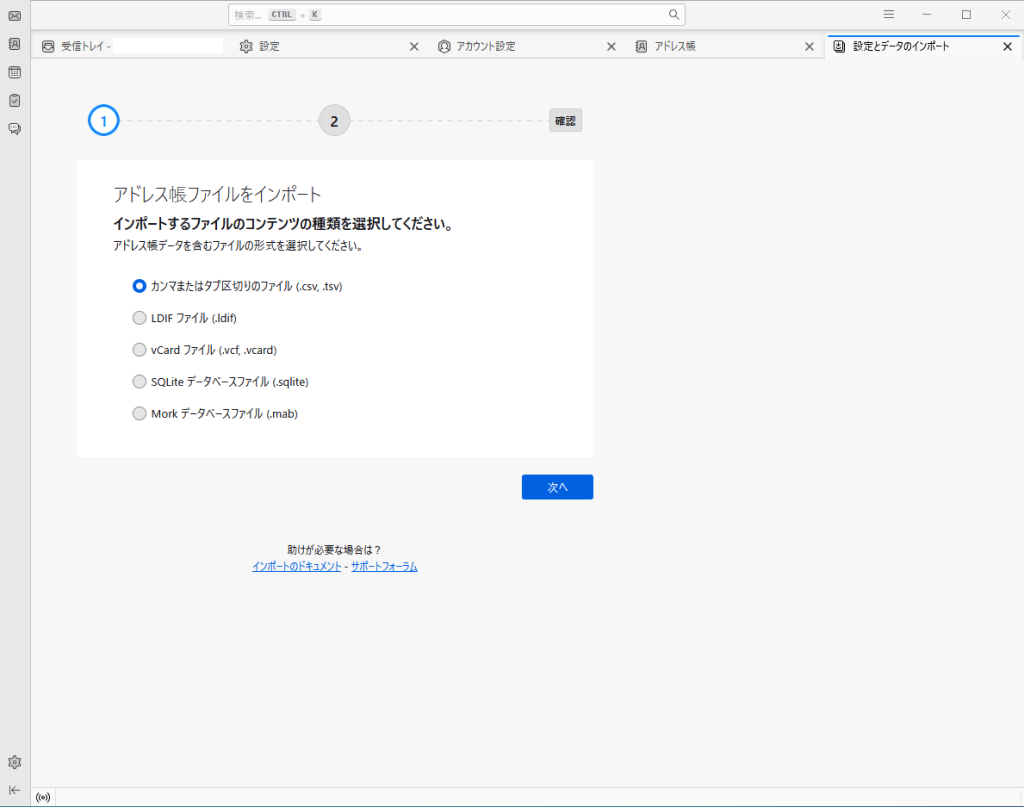Click the search field at top
Screen dimensions: 1024x807
pyautogui.click(x=450, y=15)
